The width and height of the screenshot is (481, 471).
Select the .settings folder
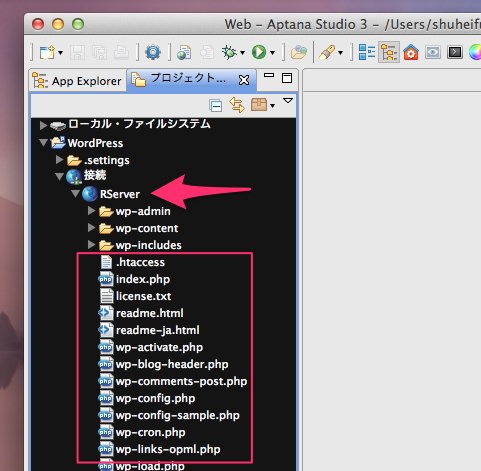point(107,160)
